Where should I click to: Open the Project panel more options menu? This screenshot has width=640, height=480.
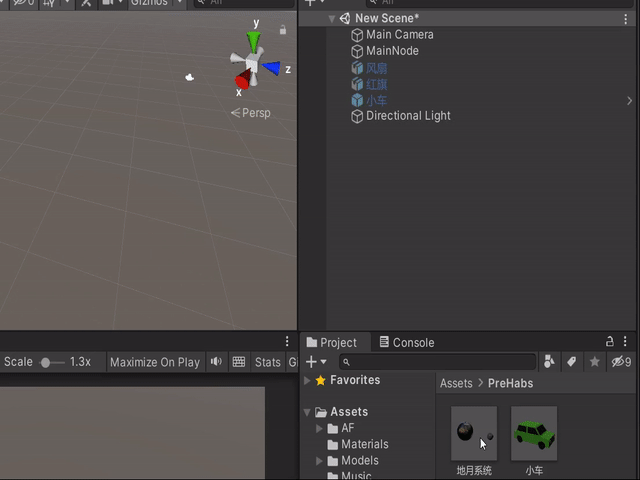click(625, 341)
